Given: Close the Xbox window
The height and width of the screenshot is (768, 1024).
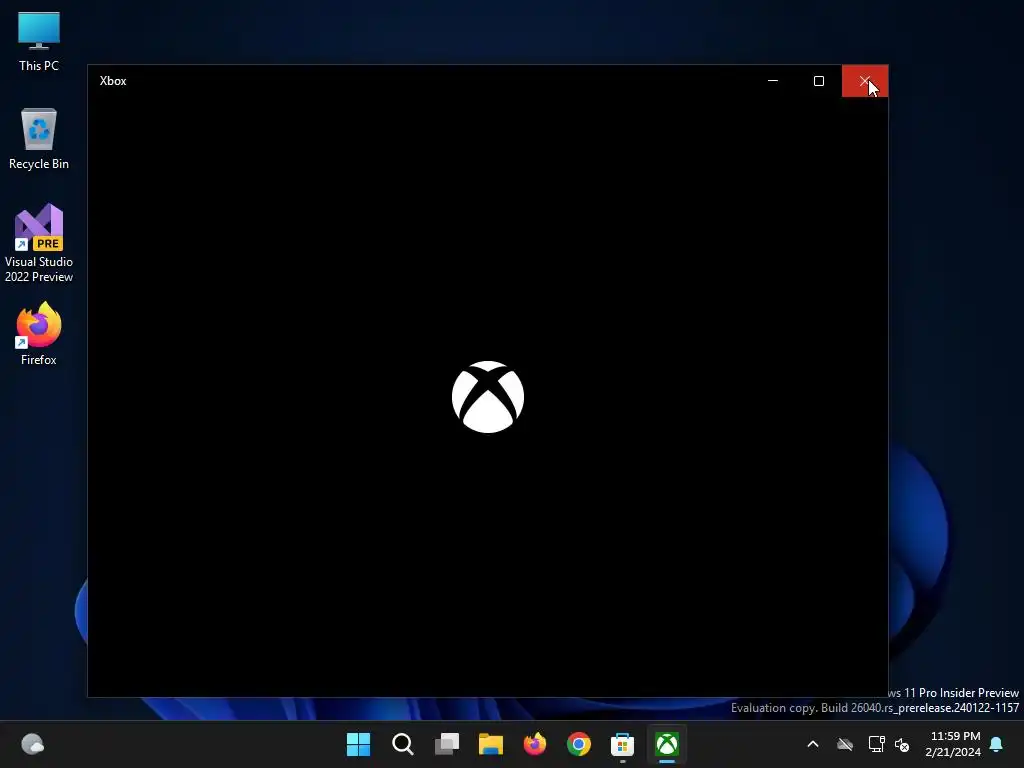Looking at the screenshot, I should click(865, 81).
